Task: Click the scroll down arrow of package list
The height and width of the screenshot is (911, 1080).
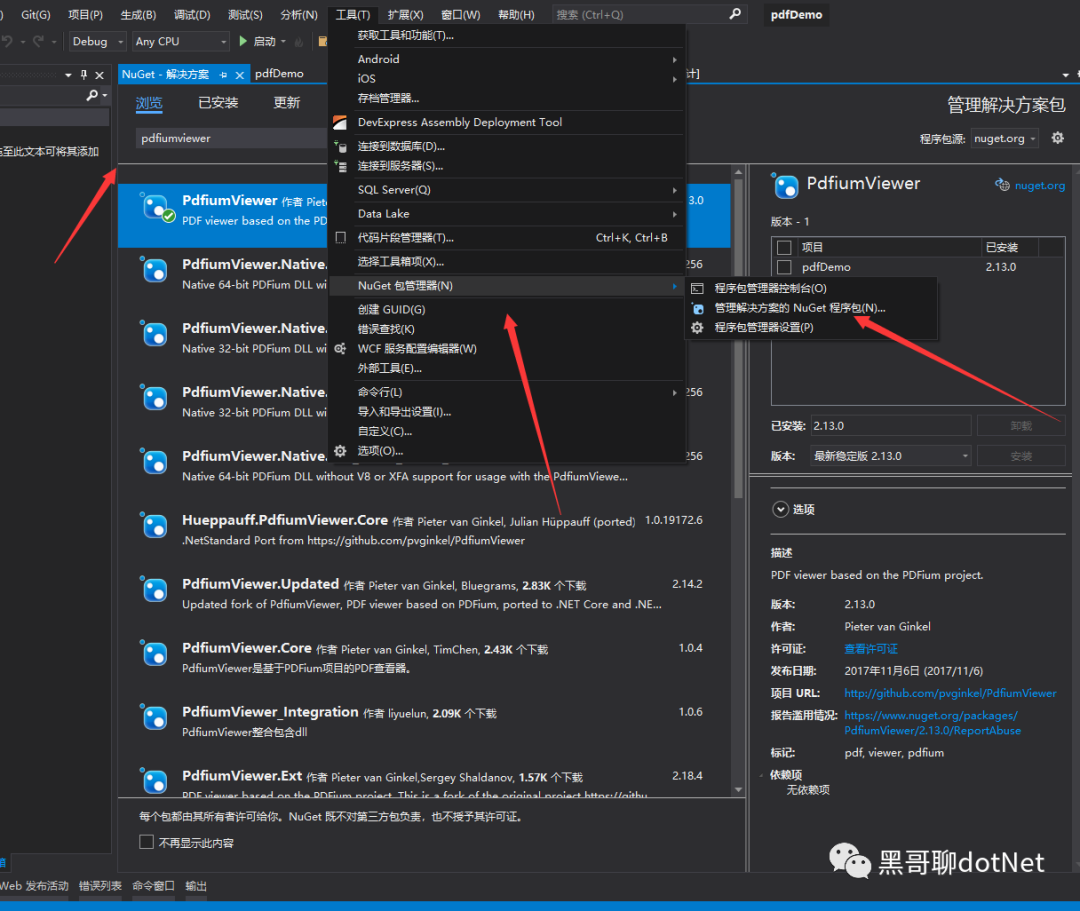Action: click(738, 790)
